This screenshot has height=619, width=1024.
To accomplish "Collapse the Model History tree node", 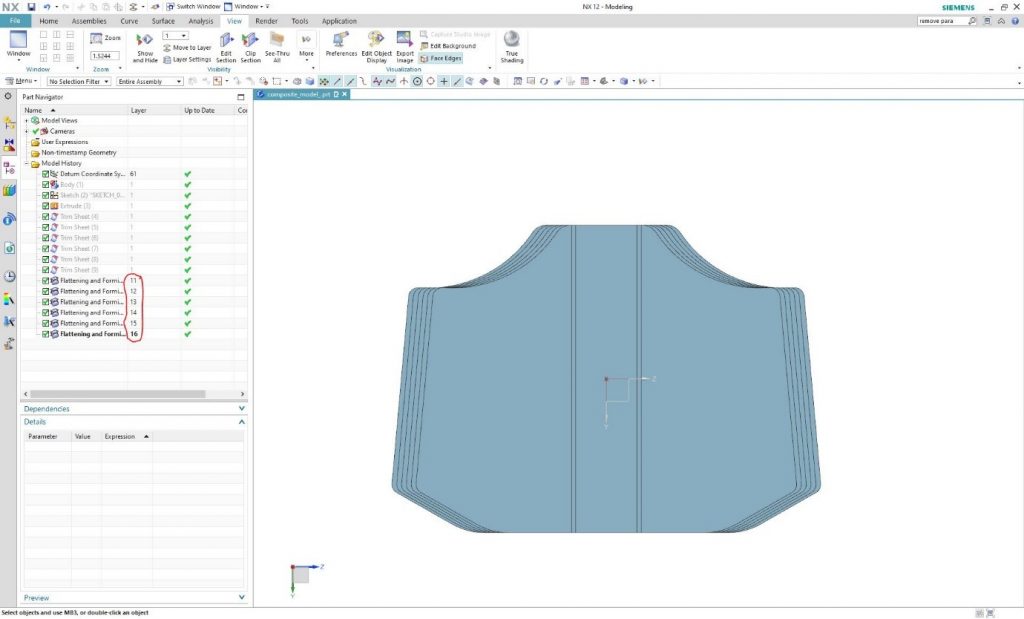I will [x=26, y=163].
